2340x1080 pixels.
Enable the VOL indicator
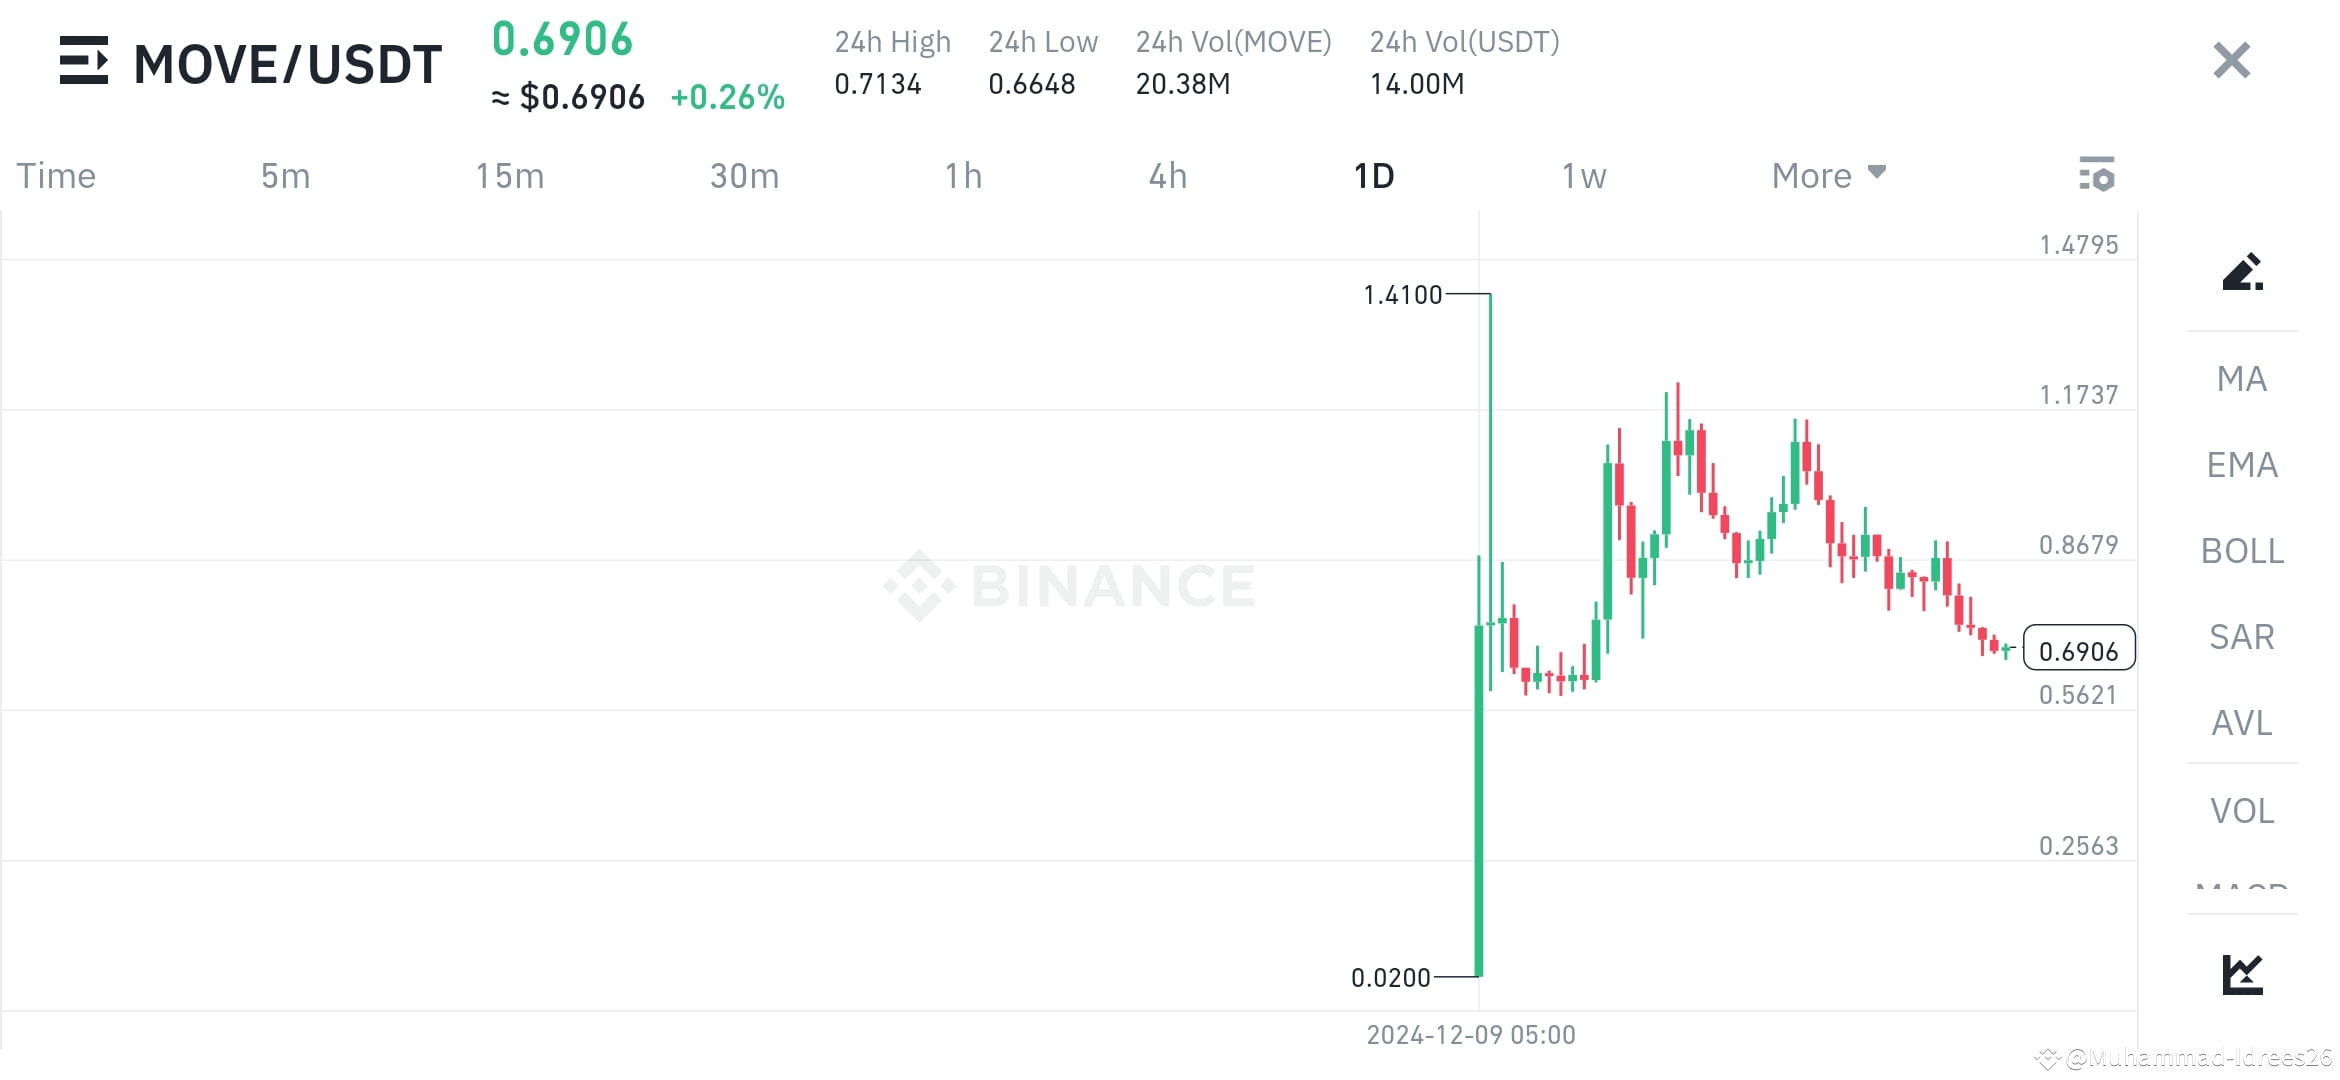click(2241, 810)
